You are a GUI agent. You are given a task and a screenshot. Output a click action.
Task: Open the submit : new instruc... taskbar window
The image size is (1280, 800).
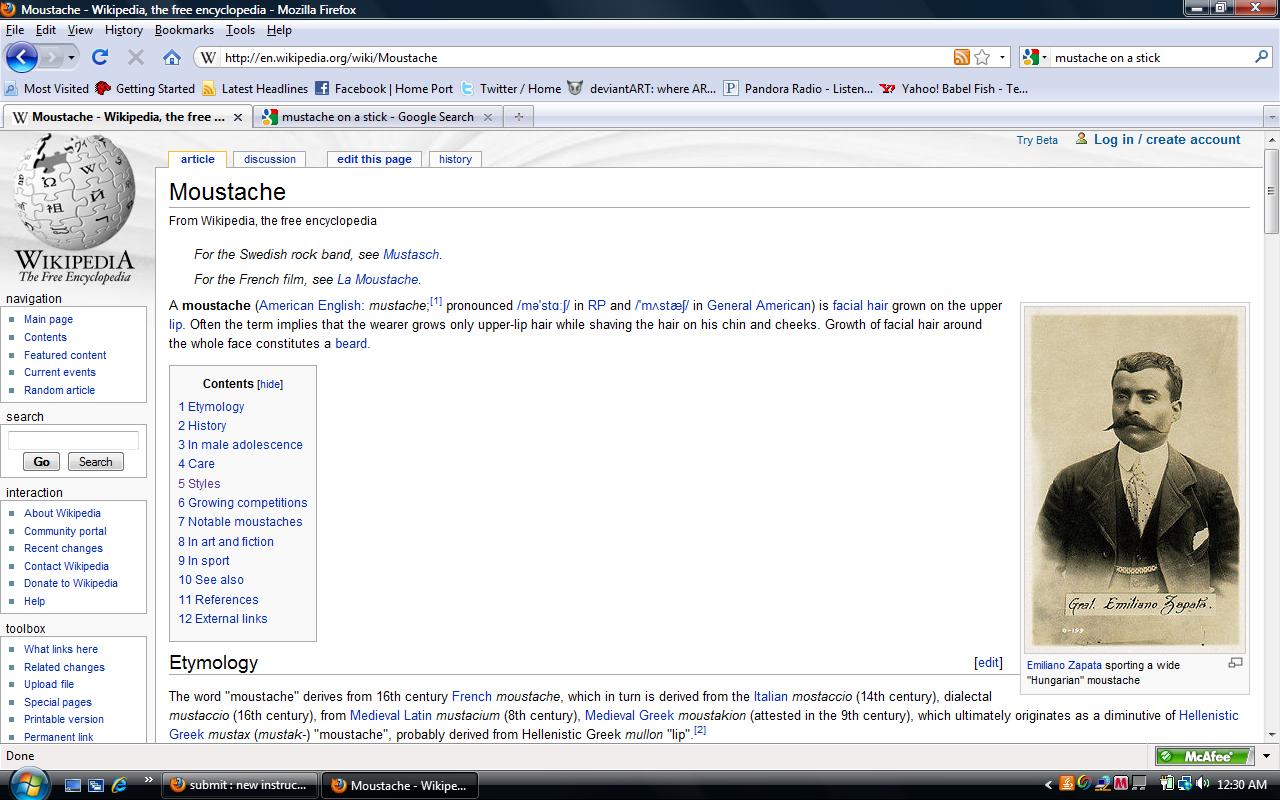240,785
